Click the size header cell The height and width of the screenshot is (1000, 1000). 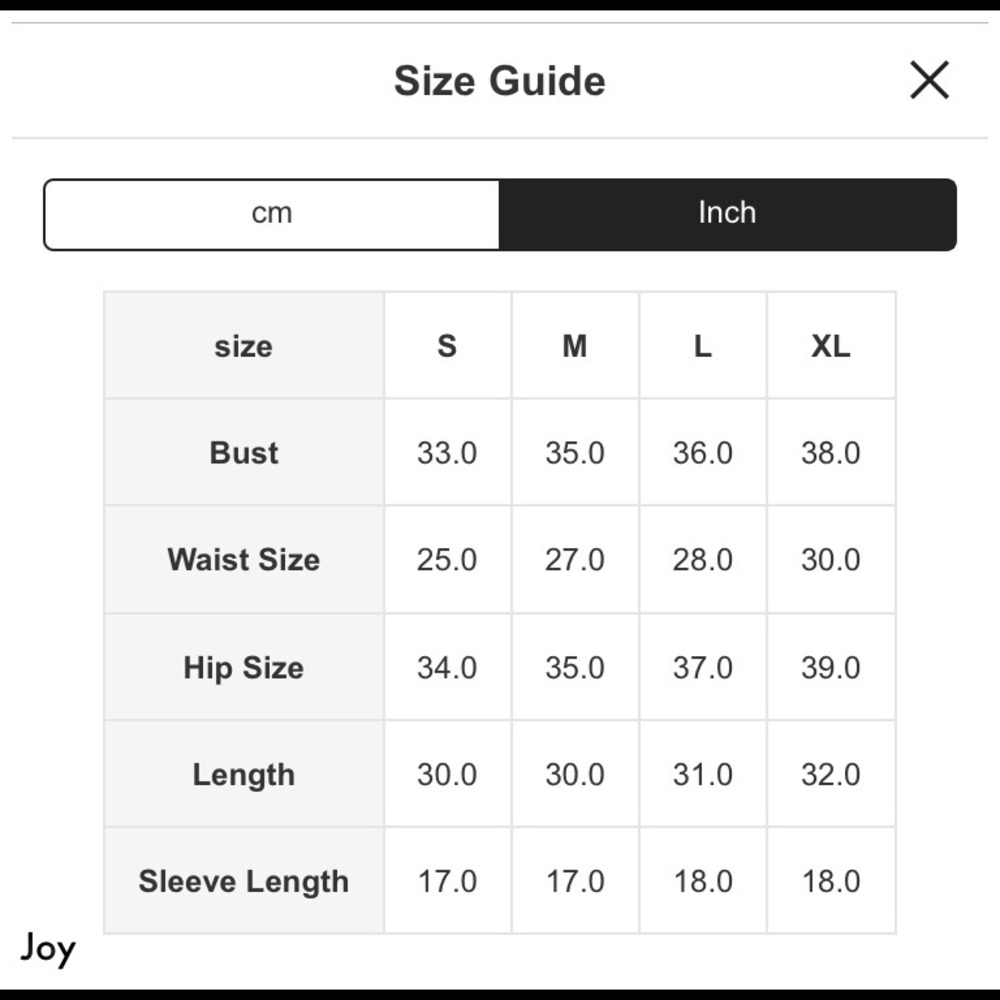pyautogui.click(x=244, y=346)
